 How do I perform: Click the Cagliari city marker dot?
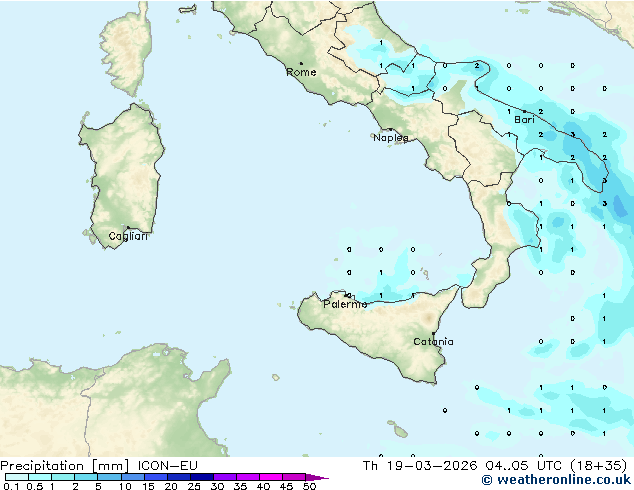pos(128,228)
